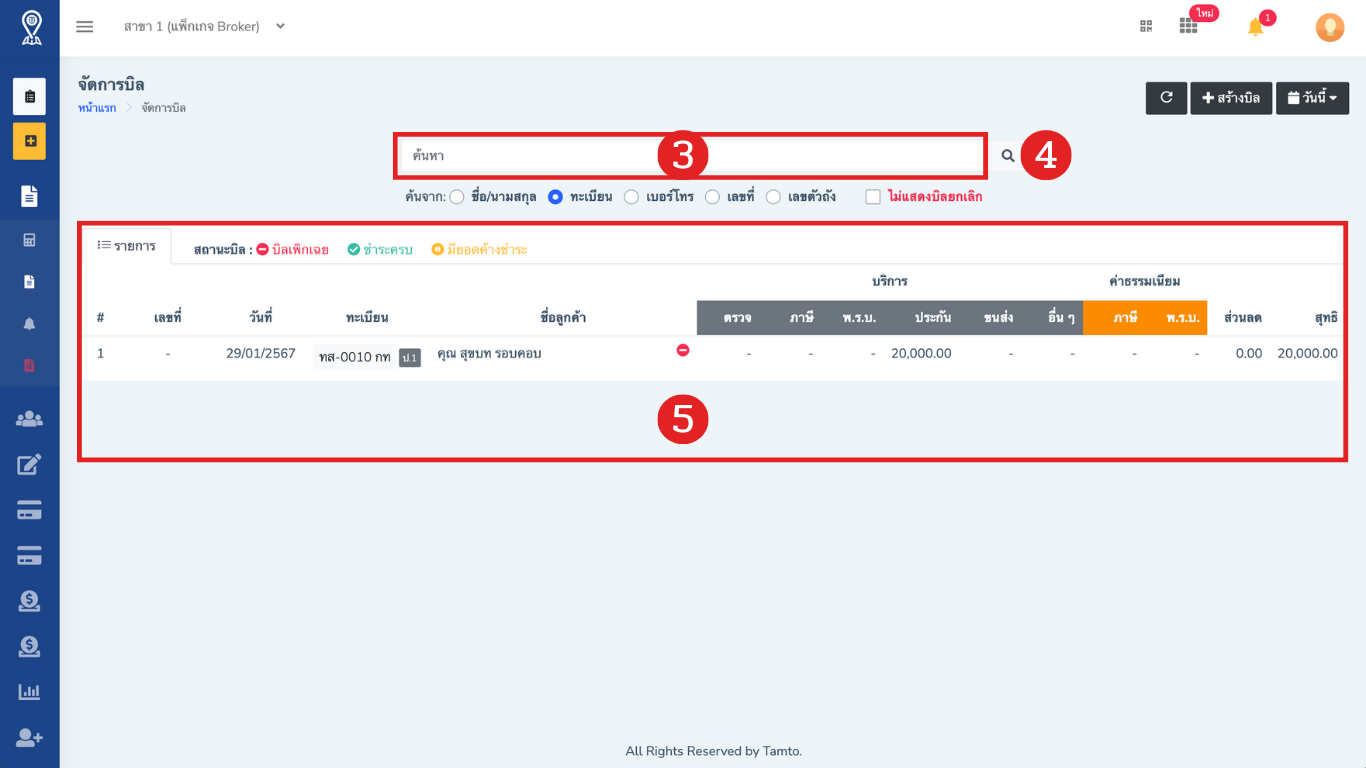The width and height of the screenshot is (1366, 768).
Task: Click the bell icon in the left sidebar
Action: (29, 324)
